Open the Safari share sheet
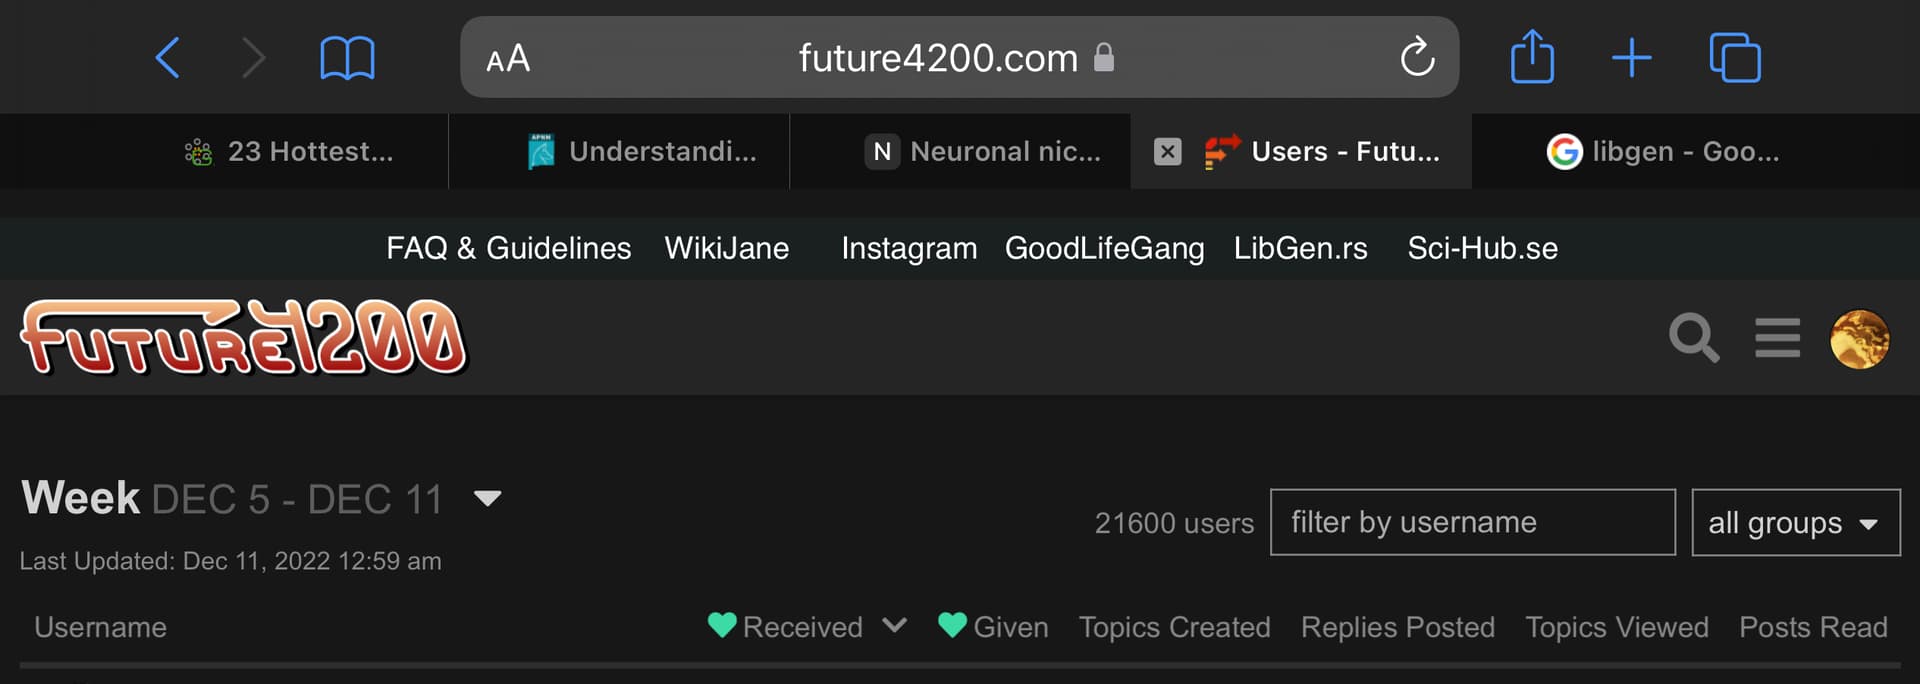The image size is (1920, 684). click(x=1531, y=57)
